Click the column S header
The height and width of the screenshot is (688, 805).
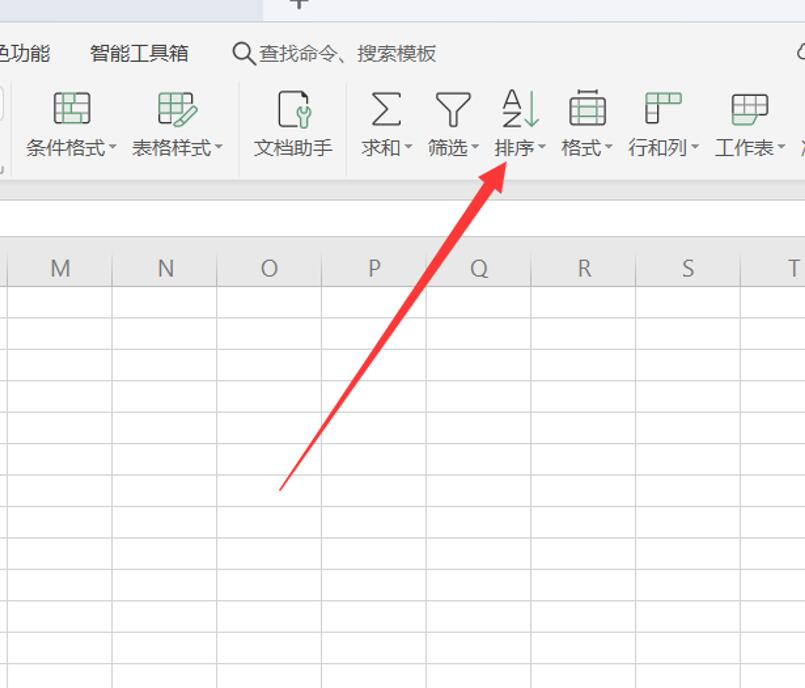(688, 268)
